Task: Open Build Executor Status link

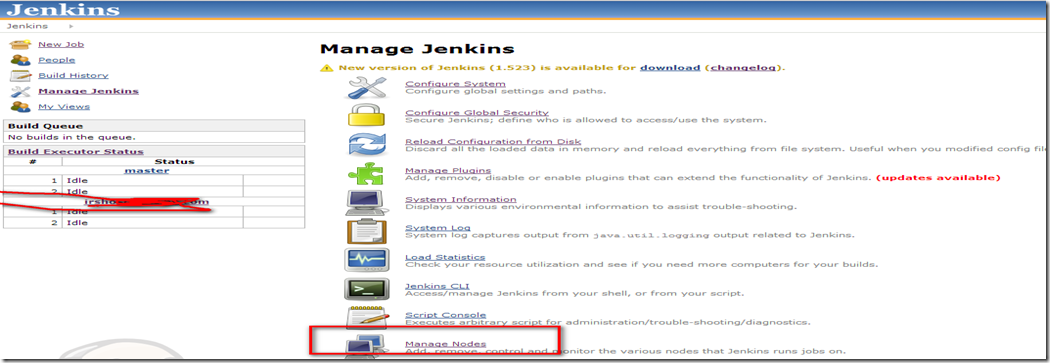Action: tap(76, 151)
